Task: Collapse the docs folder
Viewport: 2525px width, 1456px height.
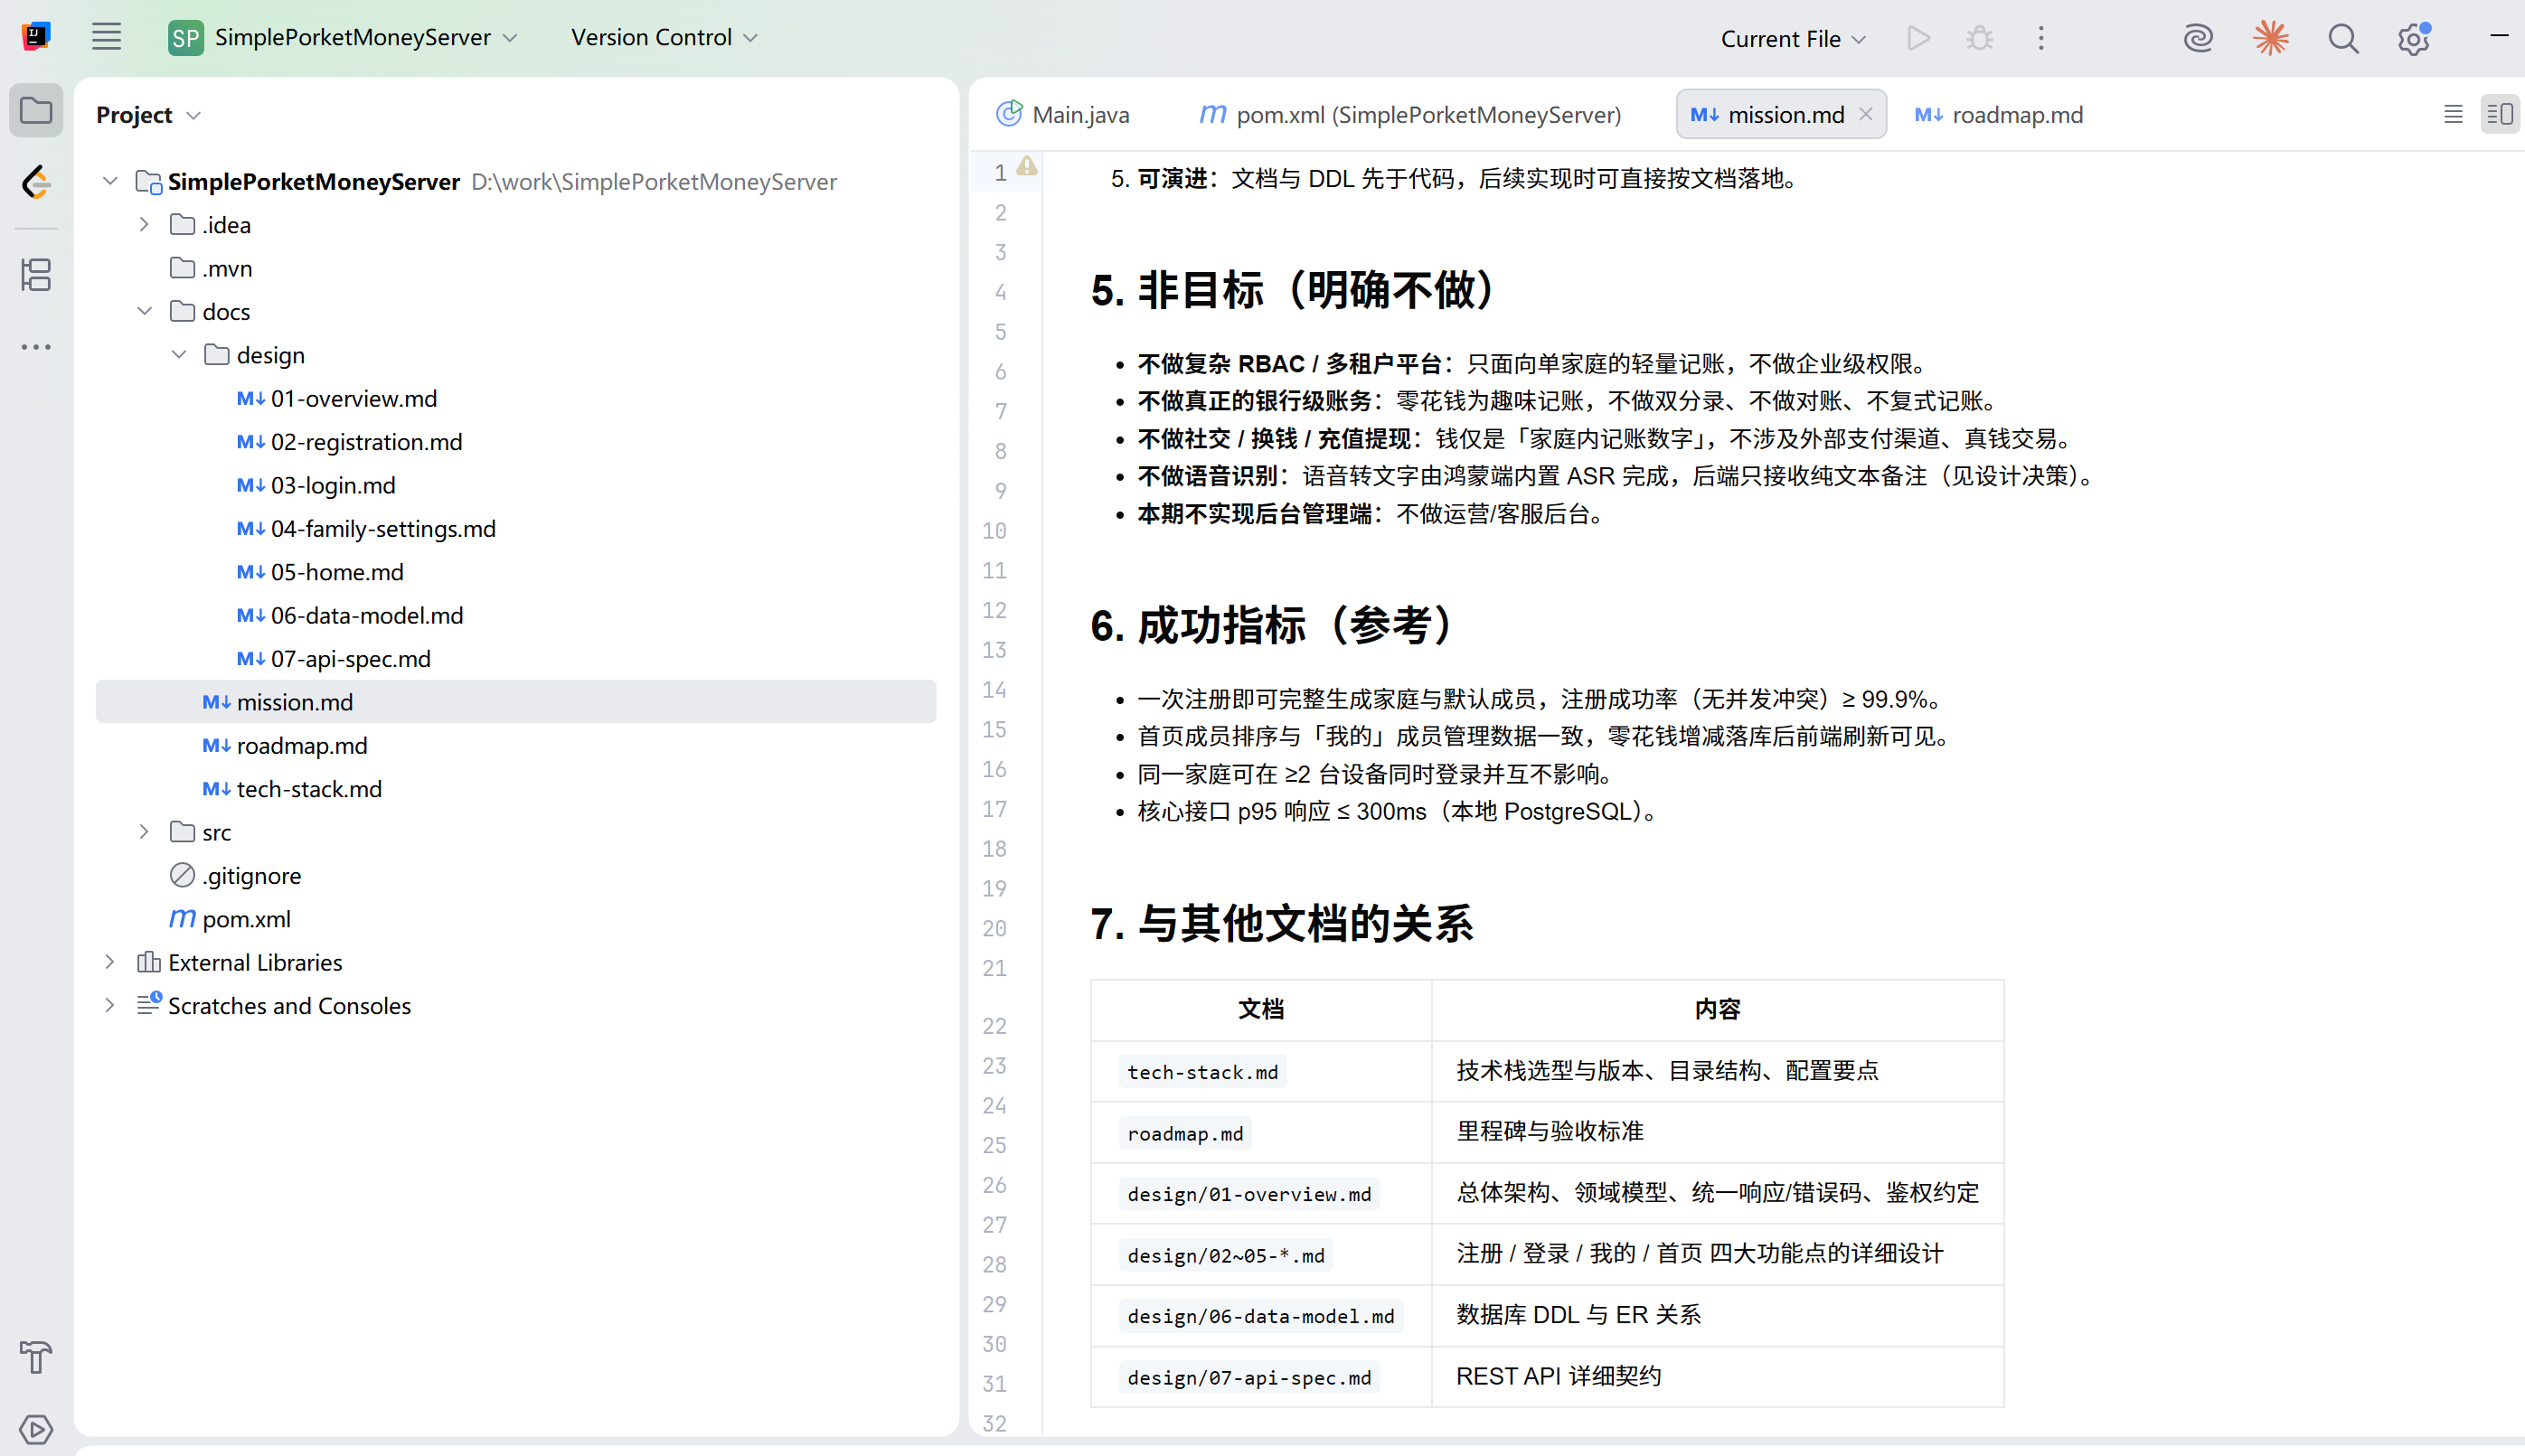Action: point(144,311)
